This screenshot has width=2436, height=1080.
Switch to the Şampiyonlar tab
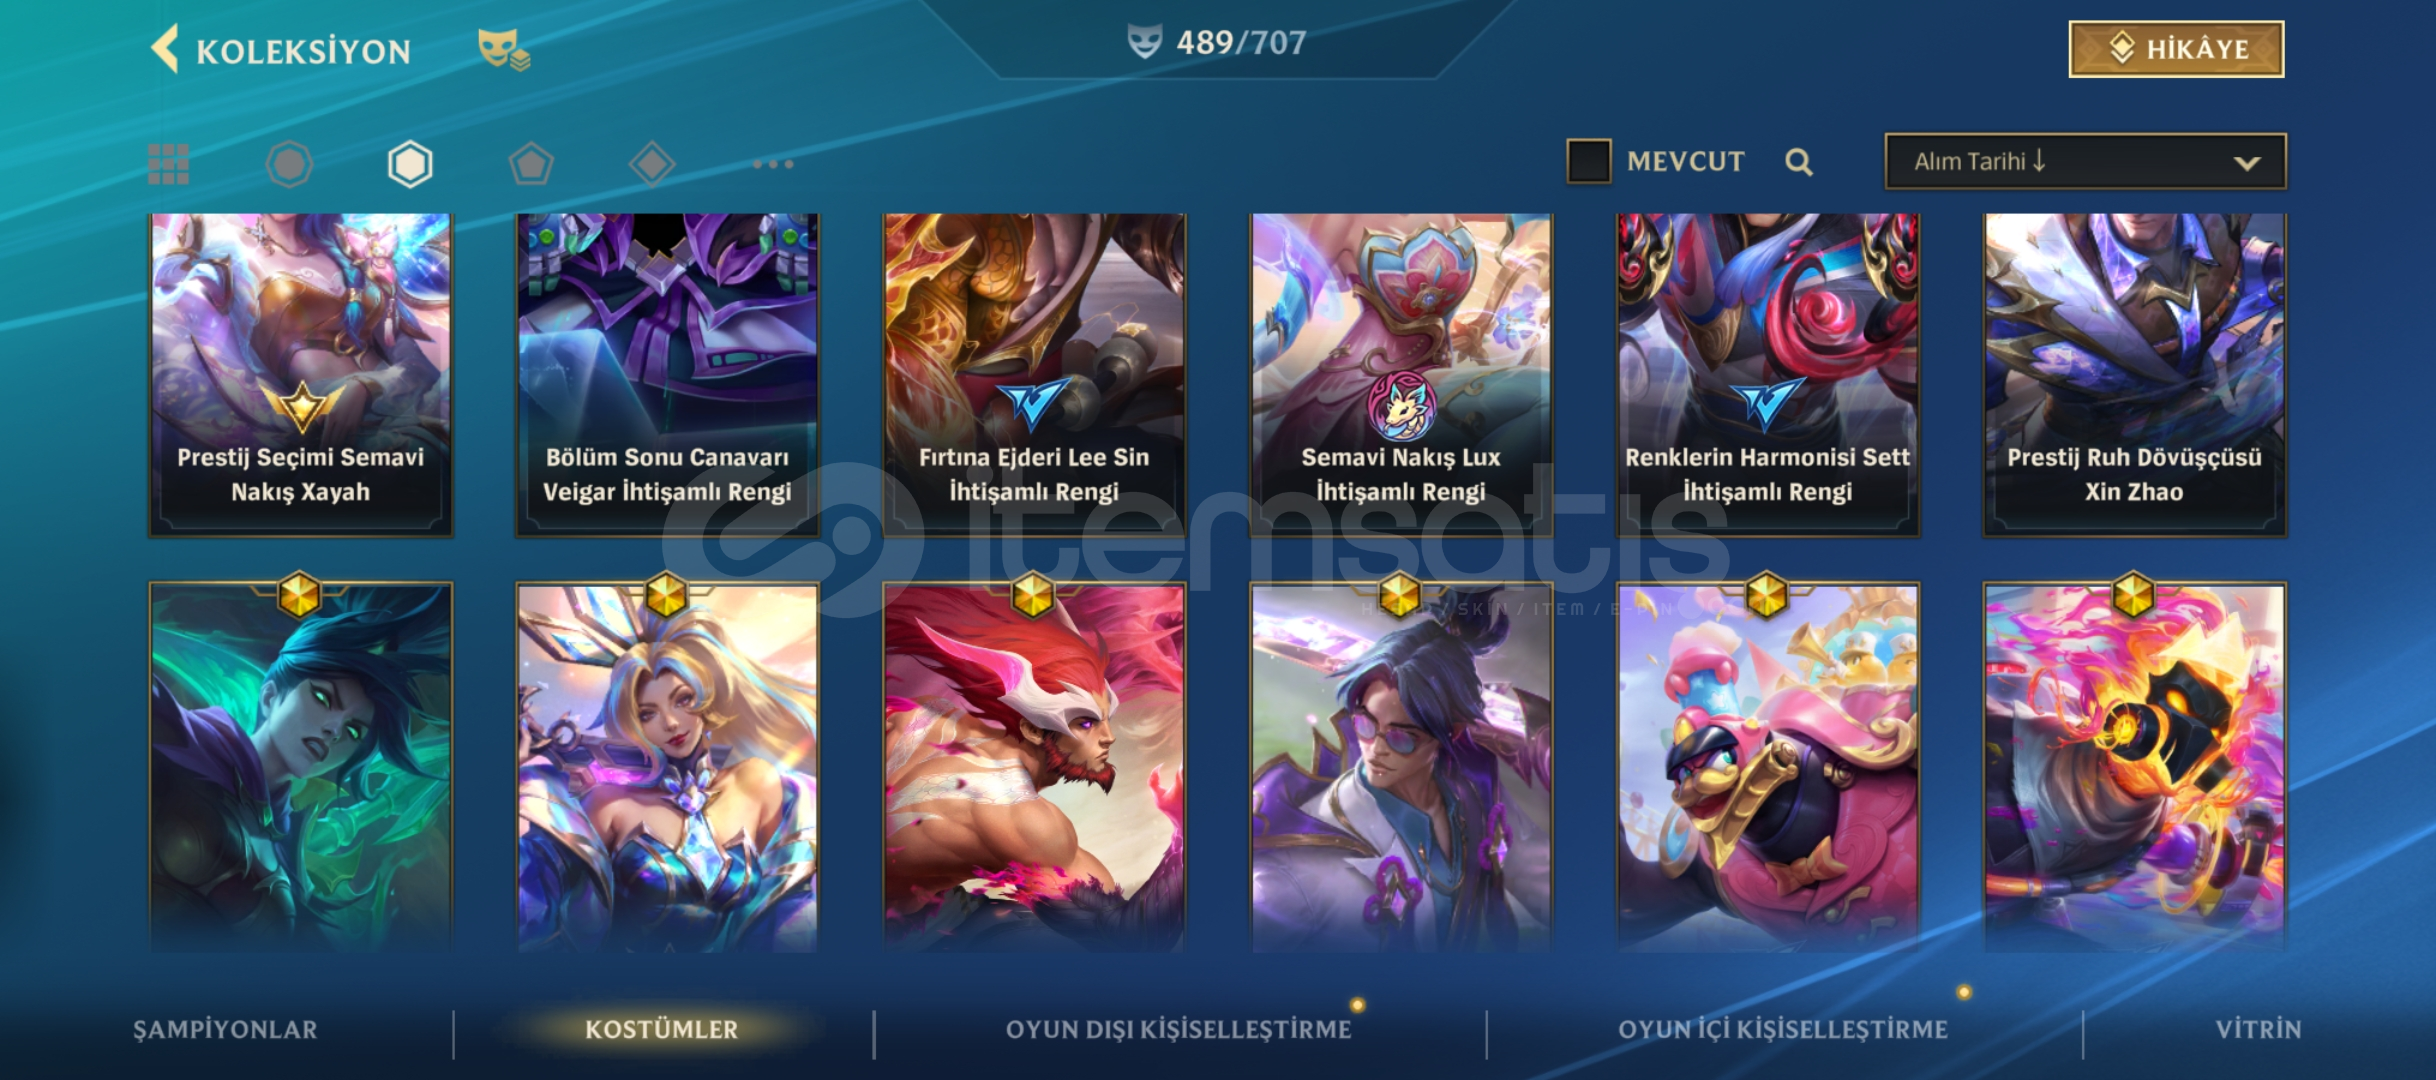click(225, 1029)
